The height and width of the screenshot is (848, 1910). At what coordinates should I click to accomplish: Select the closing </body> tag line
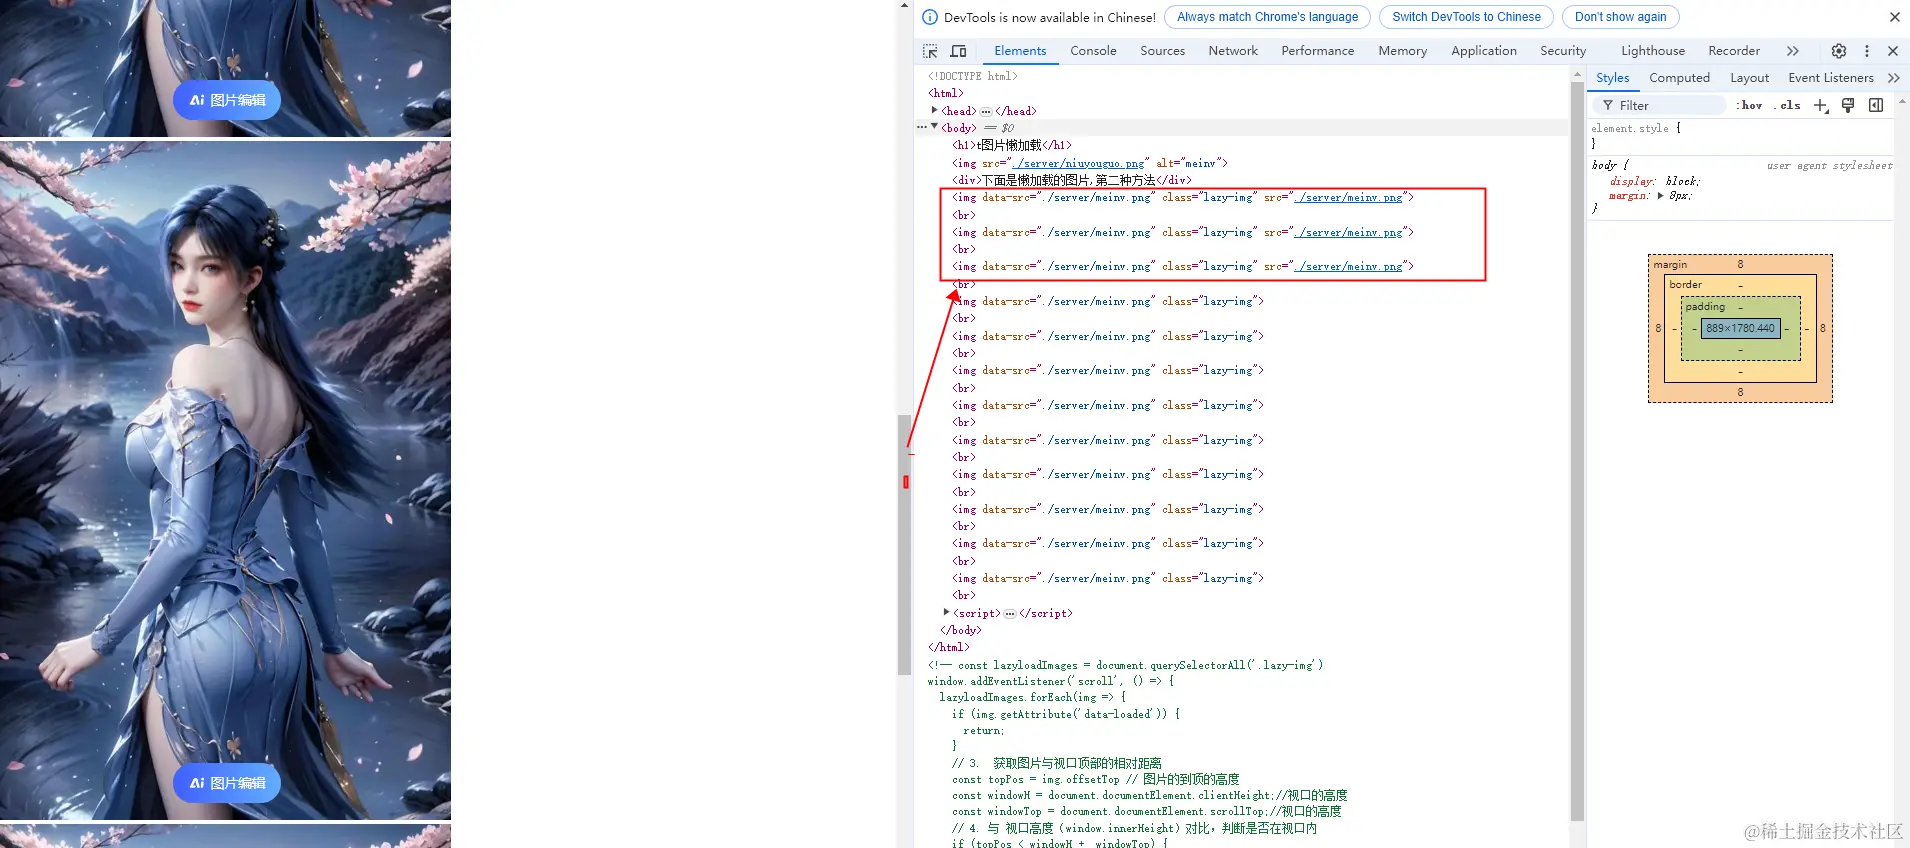pos(961,631)
